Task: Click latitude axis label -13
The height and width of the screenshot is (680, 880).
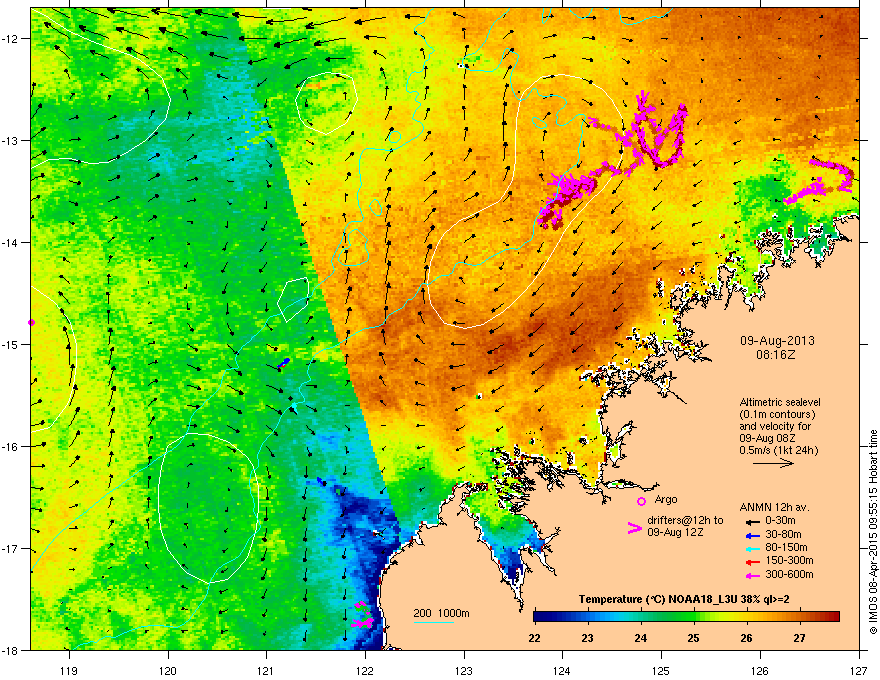Action: tap(10, 141)
